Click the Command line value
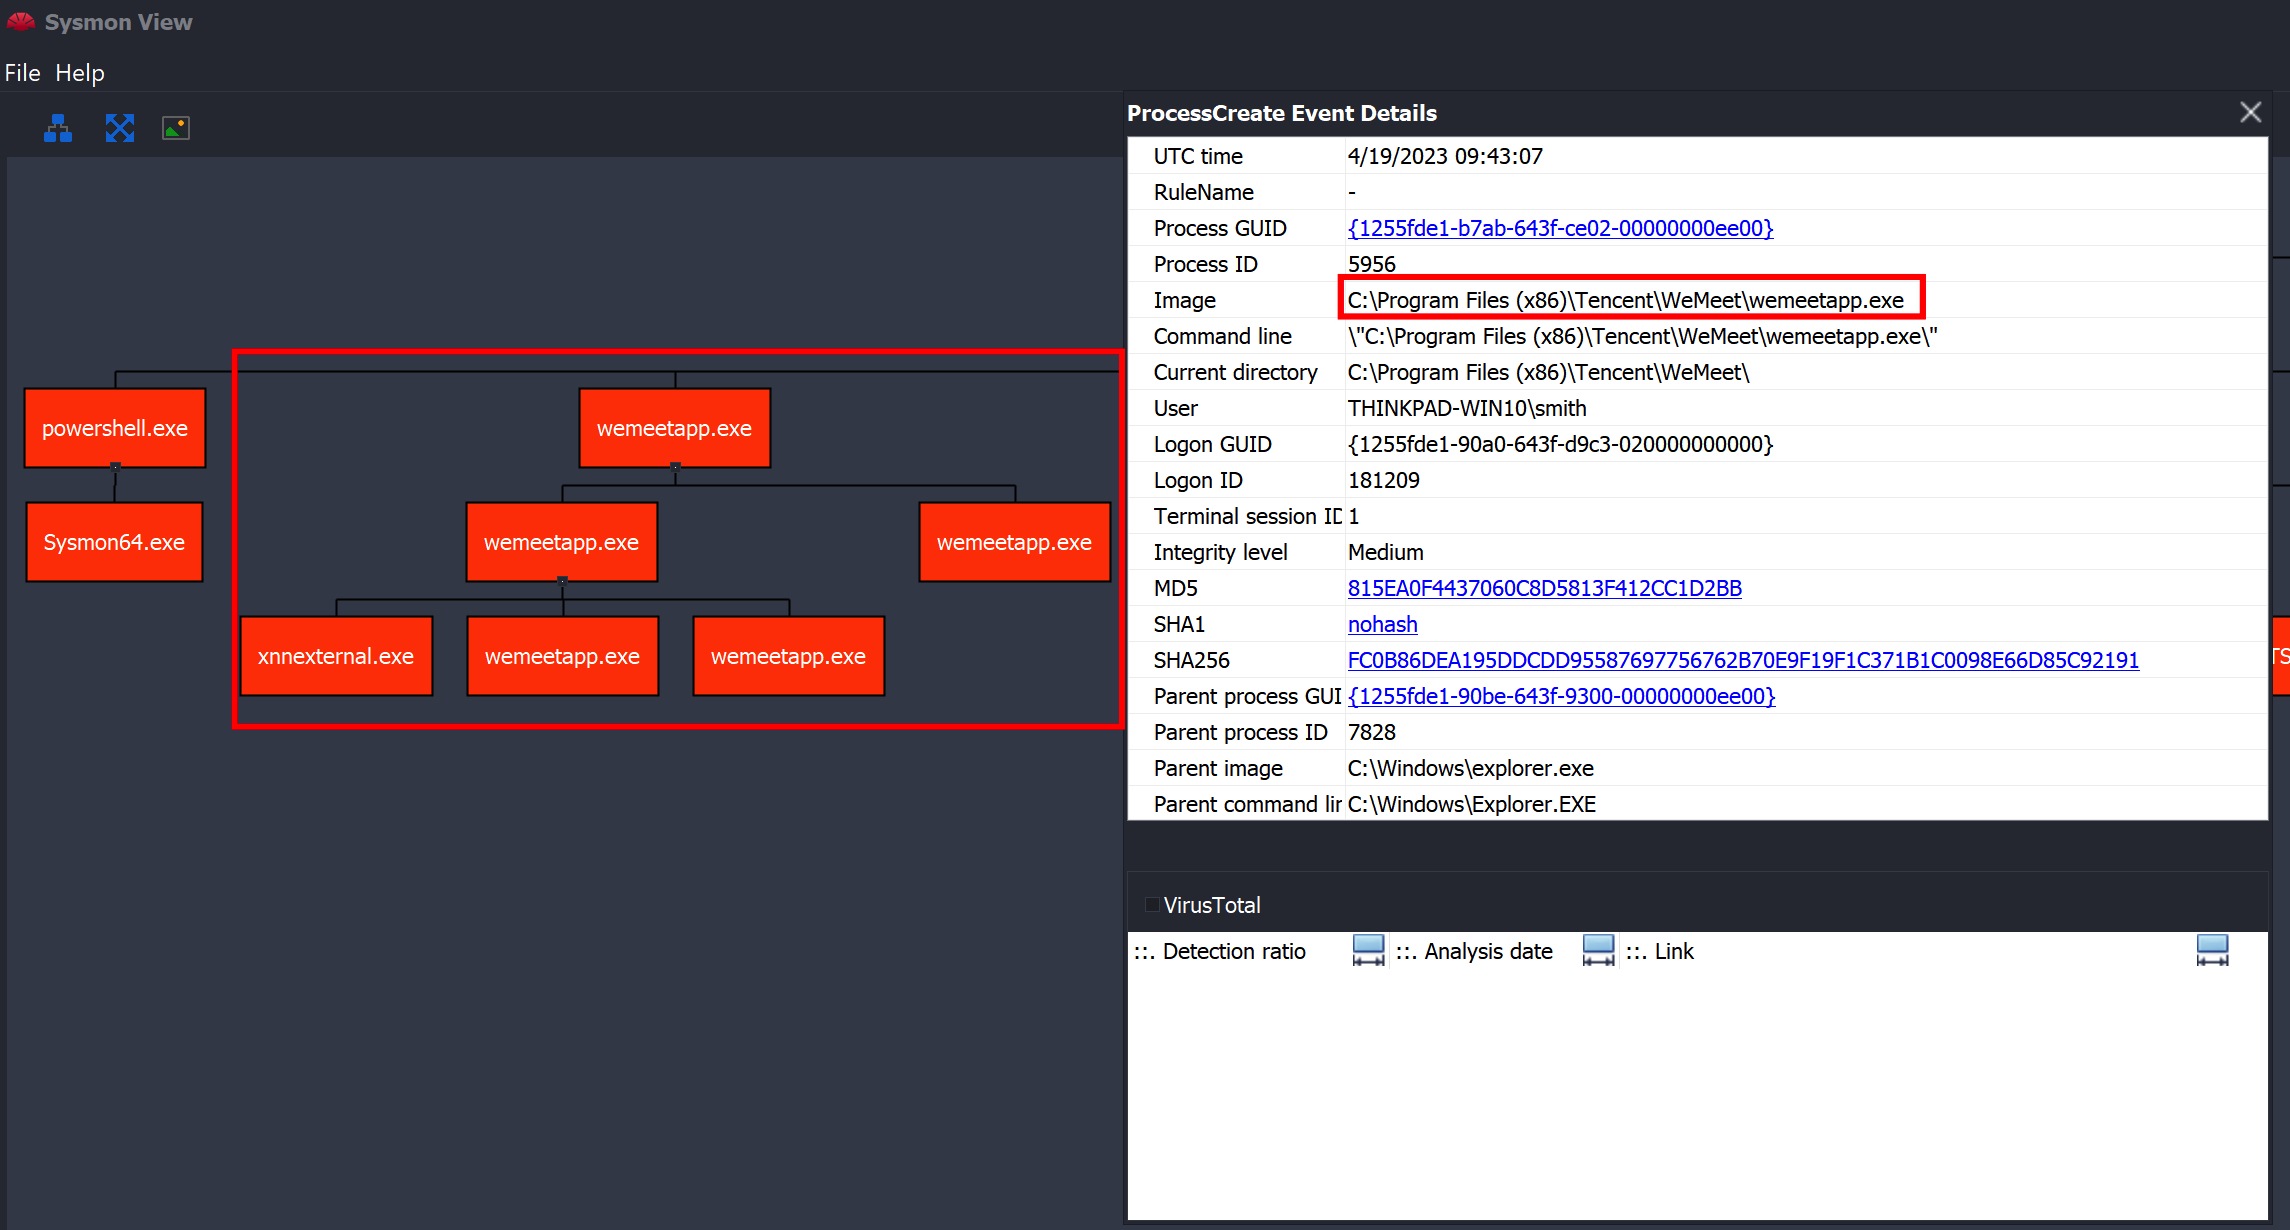The image size is (2290, 1230). 1642,336
